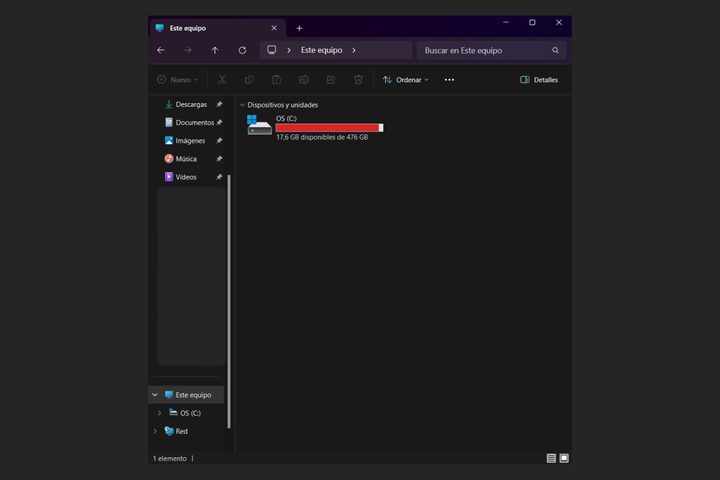
Task: Switch to details list view layout
Action: coord(551,458)
